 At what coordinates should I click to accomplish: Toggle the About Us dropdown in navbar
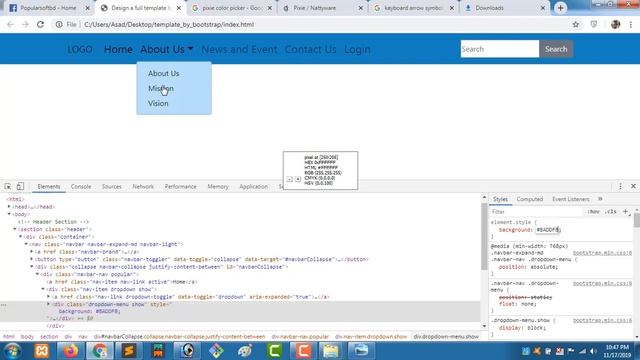pyautogui.click(x=167, y=49)
